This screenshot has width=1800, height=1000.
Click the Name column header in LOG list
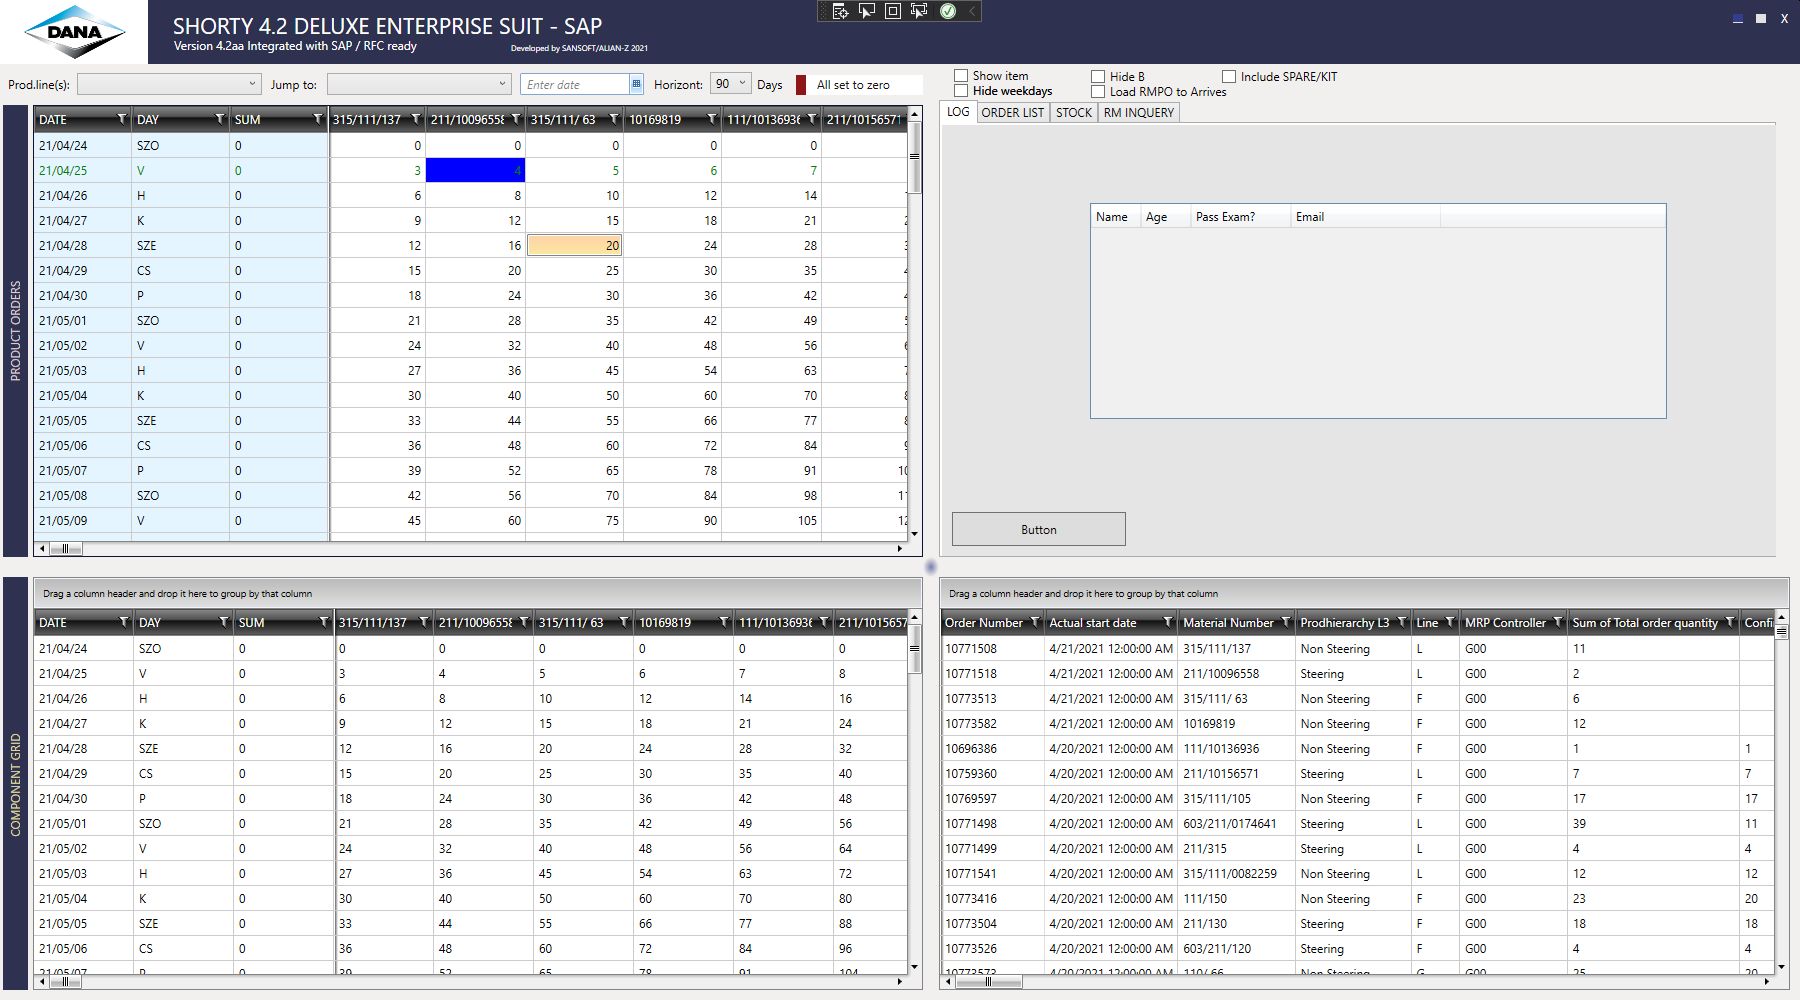(1115, 217)
